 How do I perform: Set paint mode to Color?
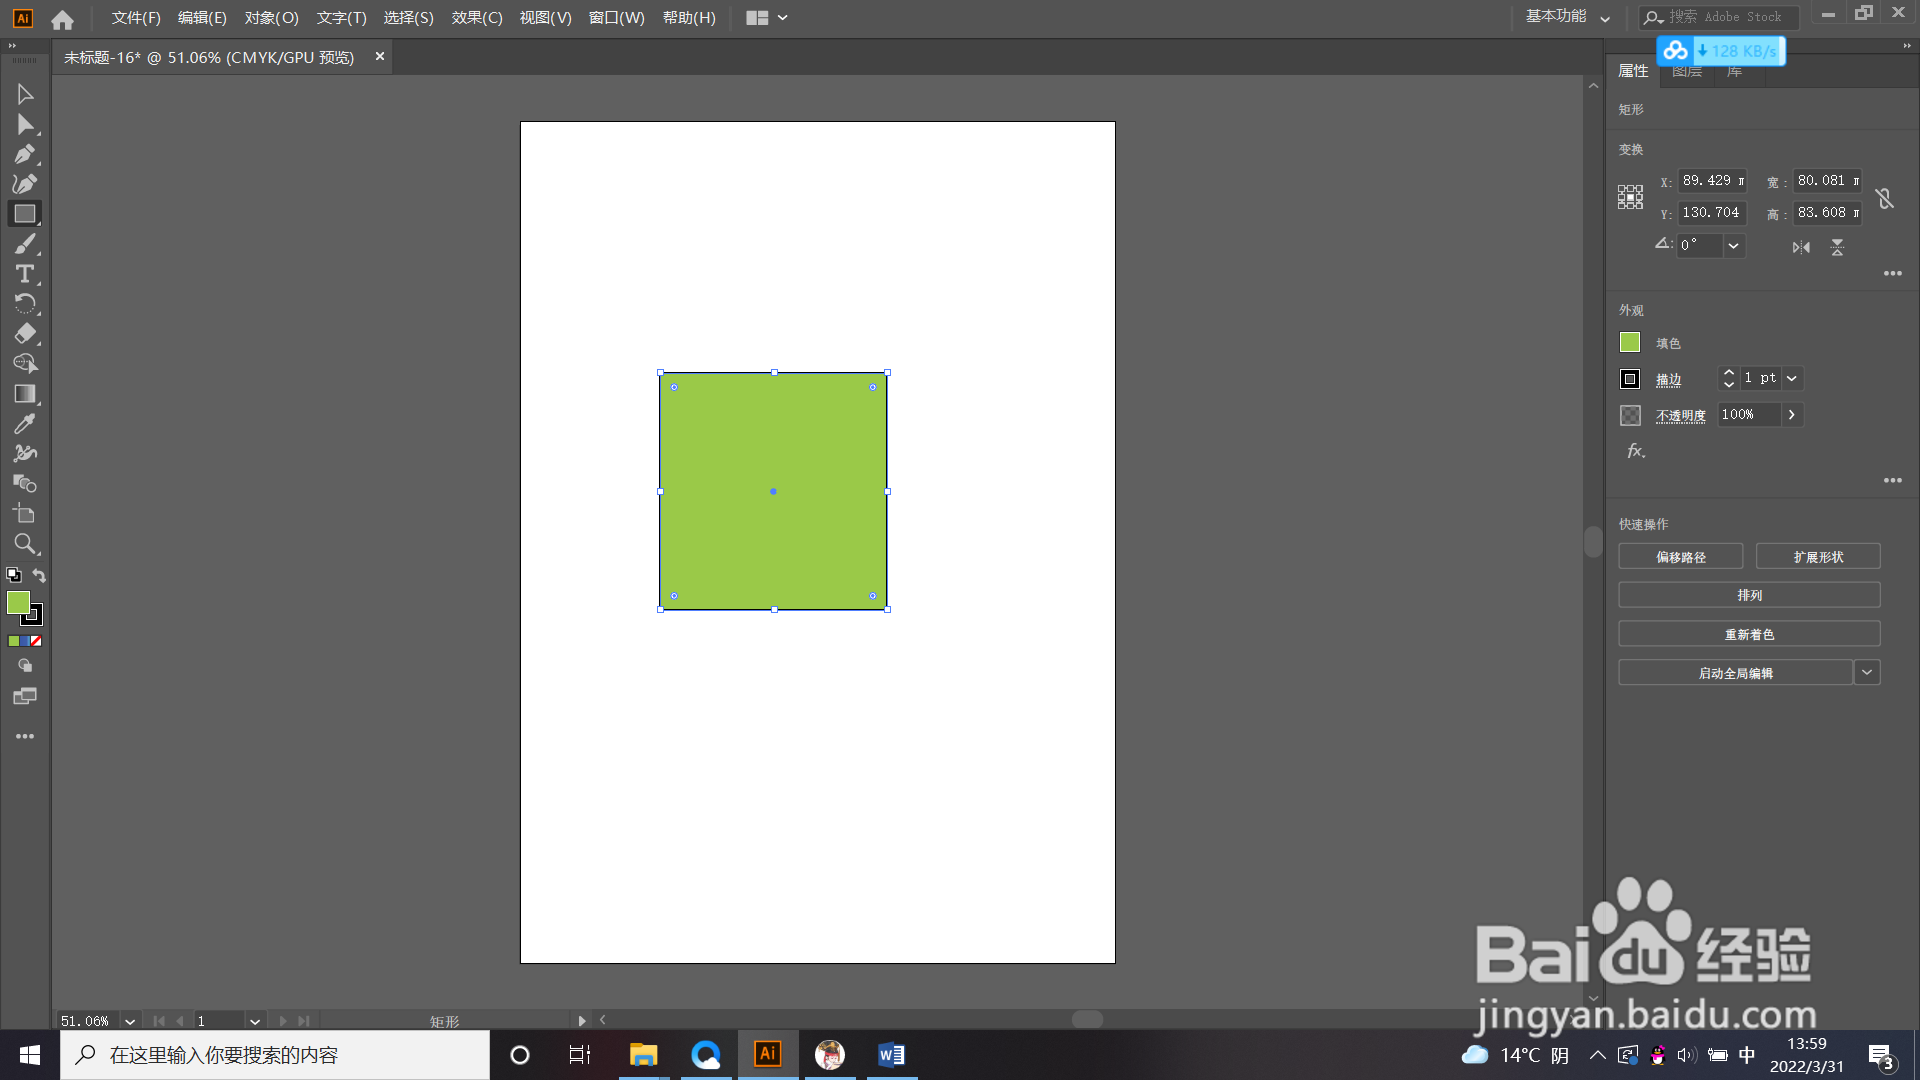14,641
